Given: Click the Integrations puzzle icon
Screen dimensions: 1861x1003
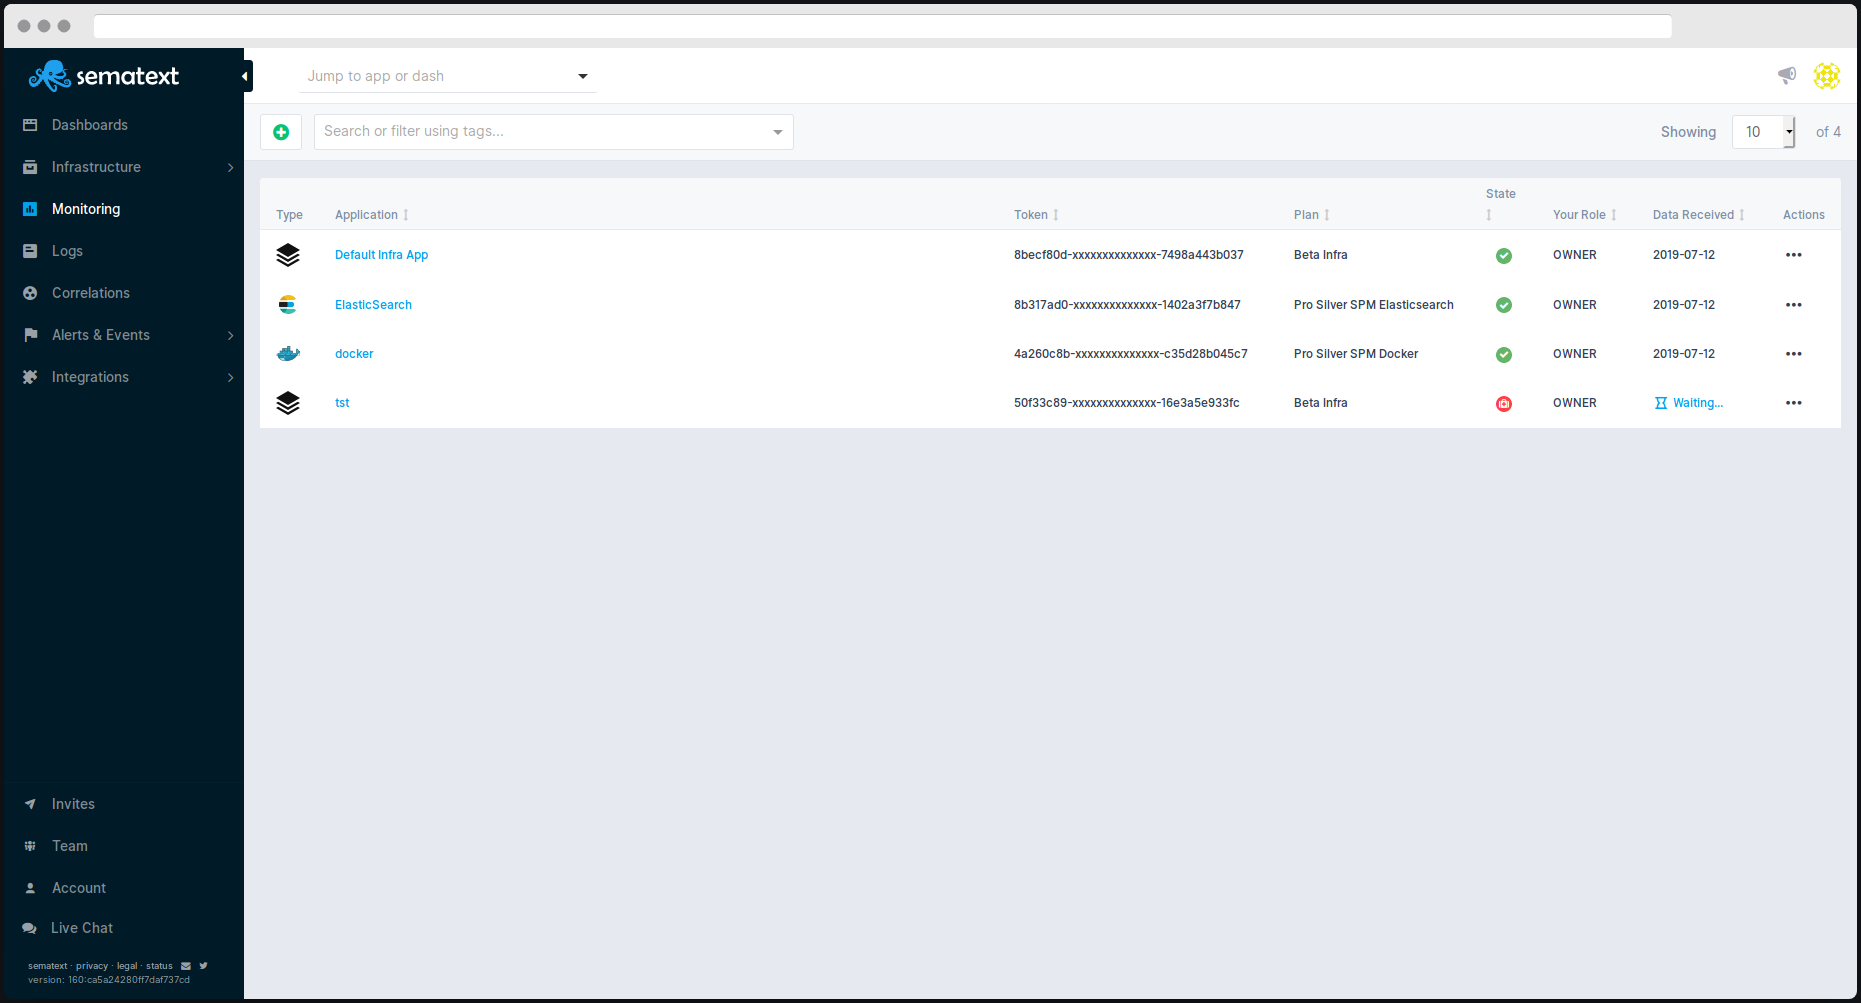Looking at the screenshot, I should 30,377.
